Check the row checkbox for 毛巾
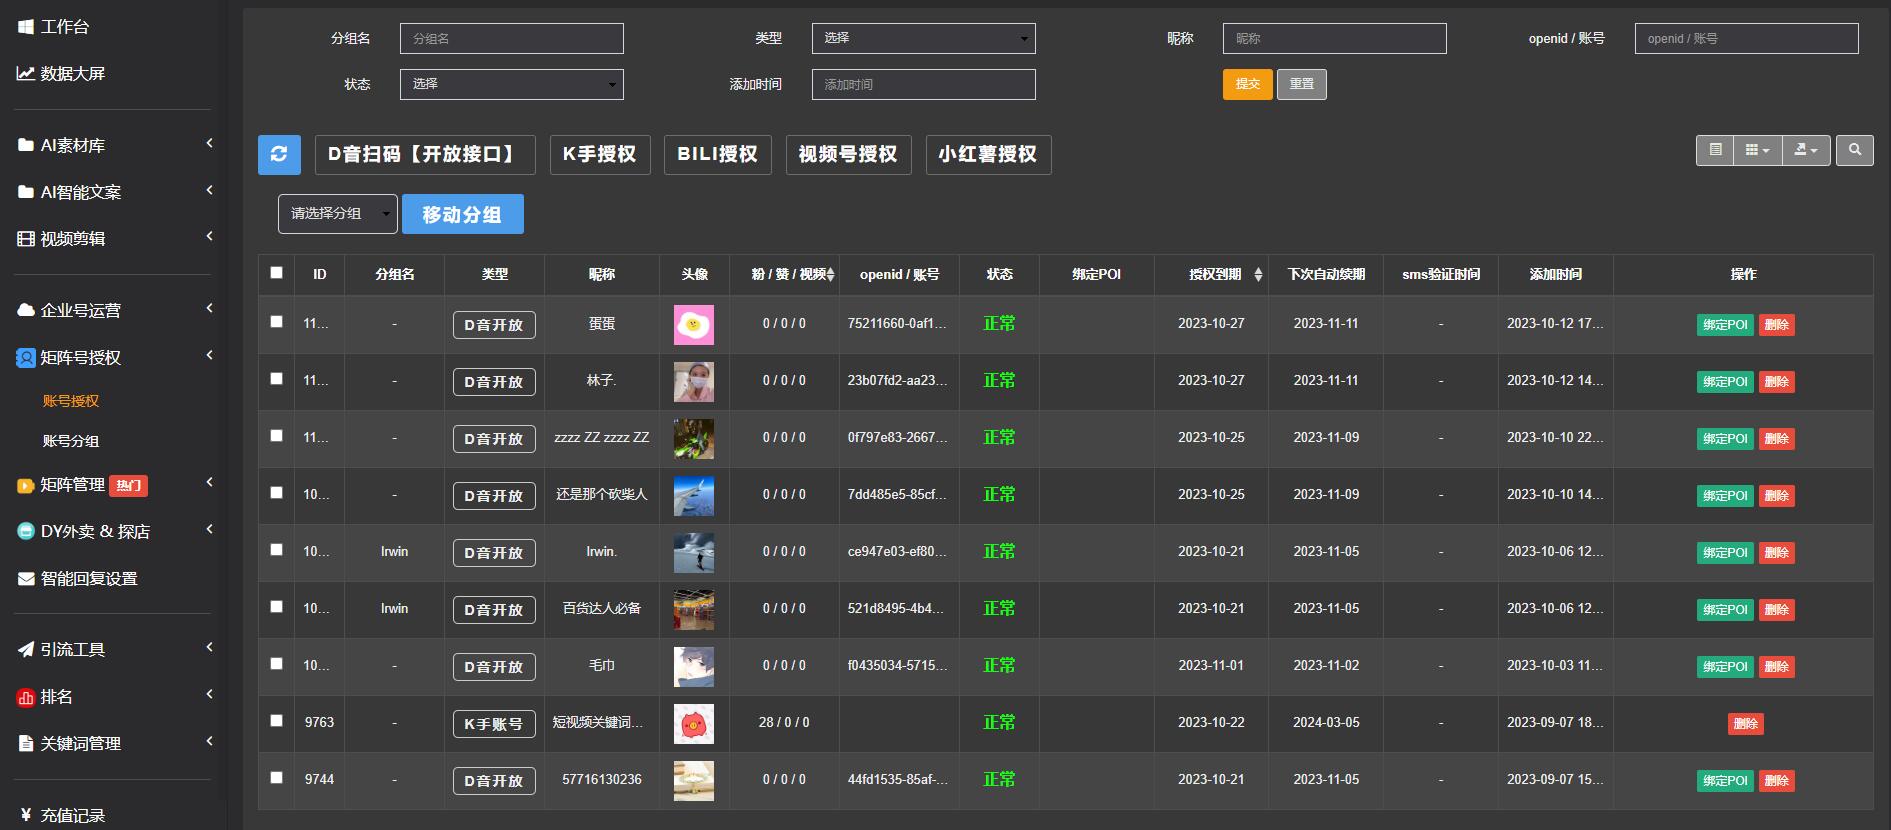The image size is (1891, 830). pyautogui.click(x=277, y=664)
